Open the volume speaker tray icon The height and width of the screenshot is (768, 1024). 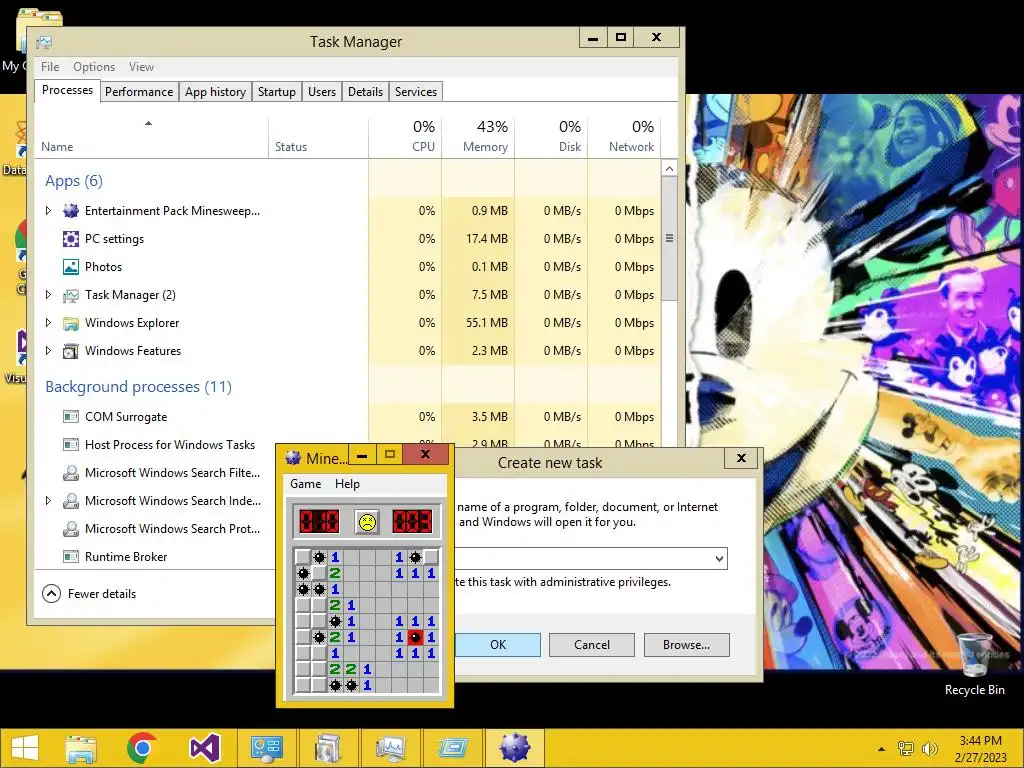tap(929, 748)
